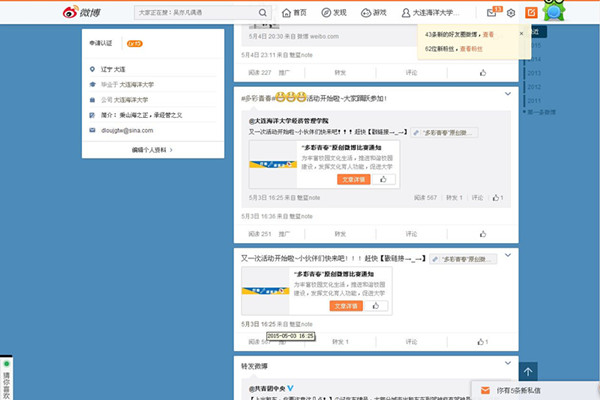Image resolution: width=600 pixels, height=400 pixels.
Task: Click the search magnifier icon
Action: point(262,13)
